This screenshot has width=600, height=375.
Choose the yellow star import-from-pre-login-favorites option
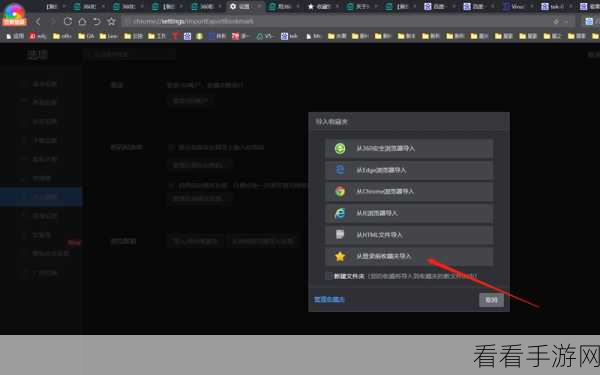409,256
